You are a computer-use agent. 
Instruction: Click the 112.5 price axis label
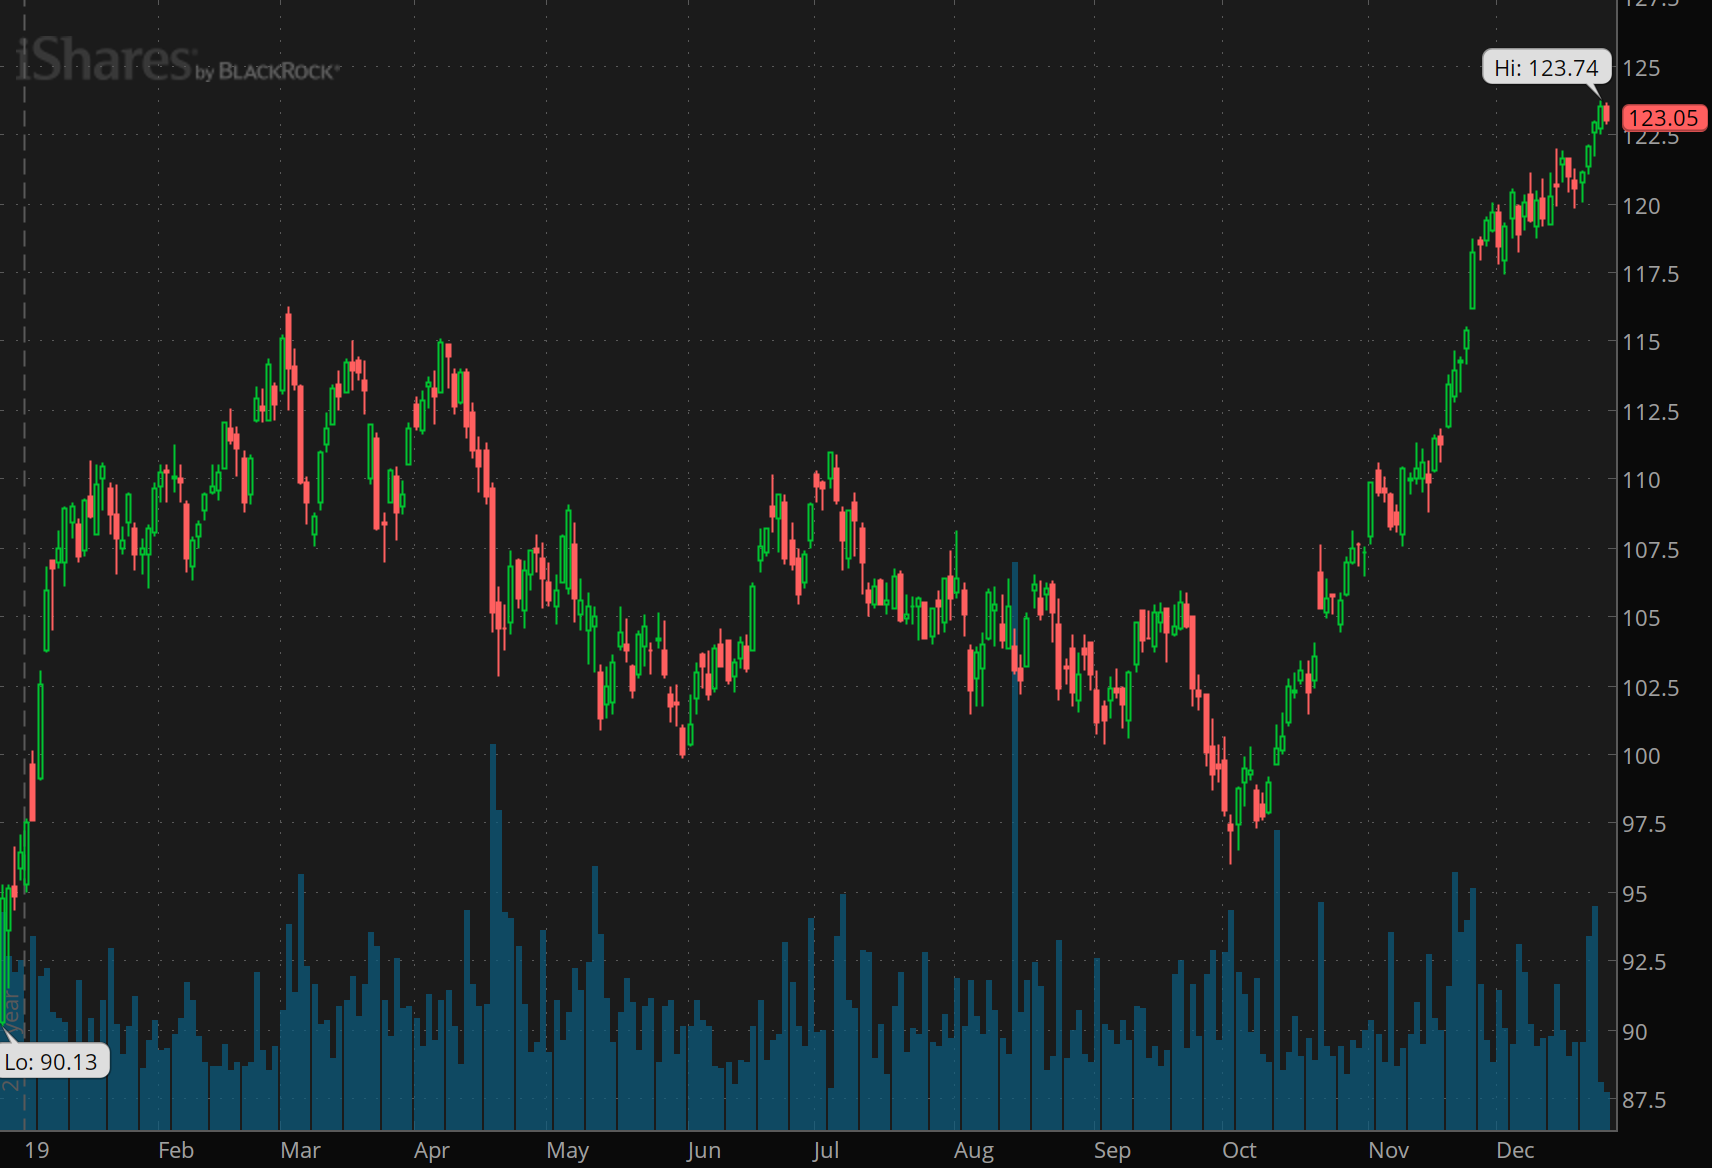click(1651, 412)
